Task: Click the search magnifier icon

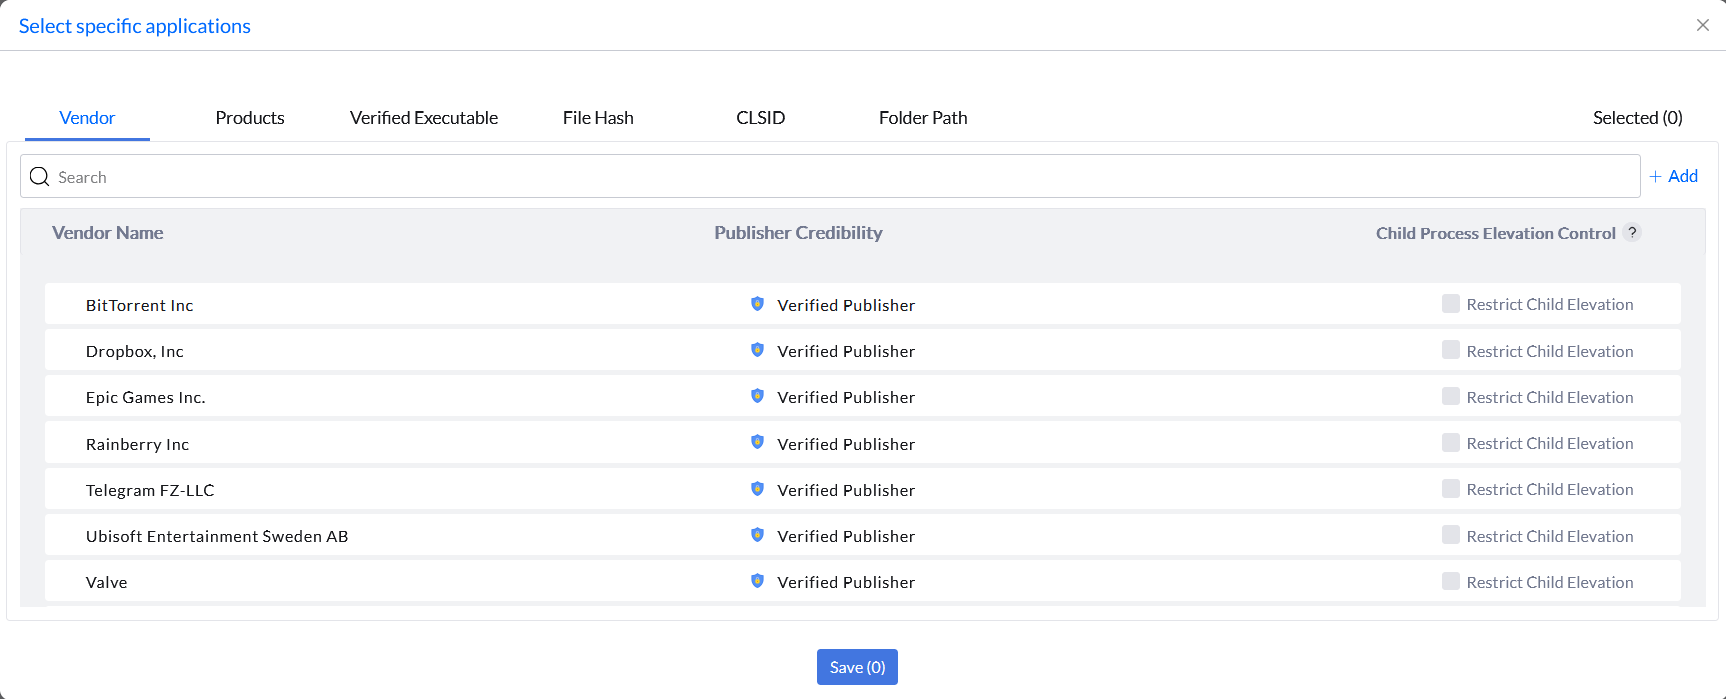Action: (40, 177)
